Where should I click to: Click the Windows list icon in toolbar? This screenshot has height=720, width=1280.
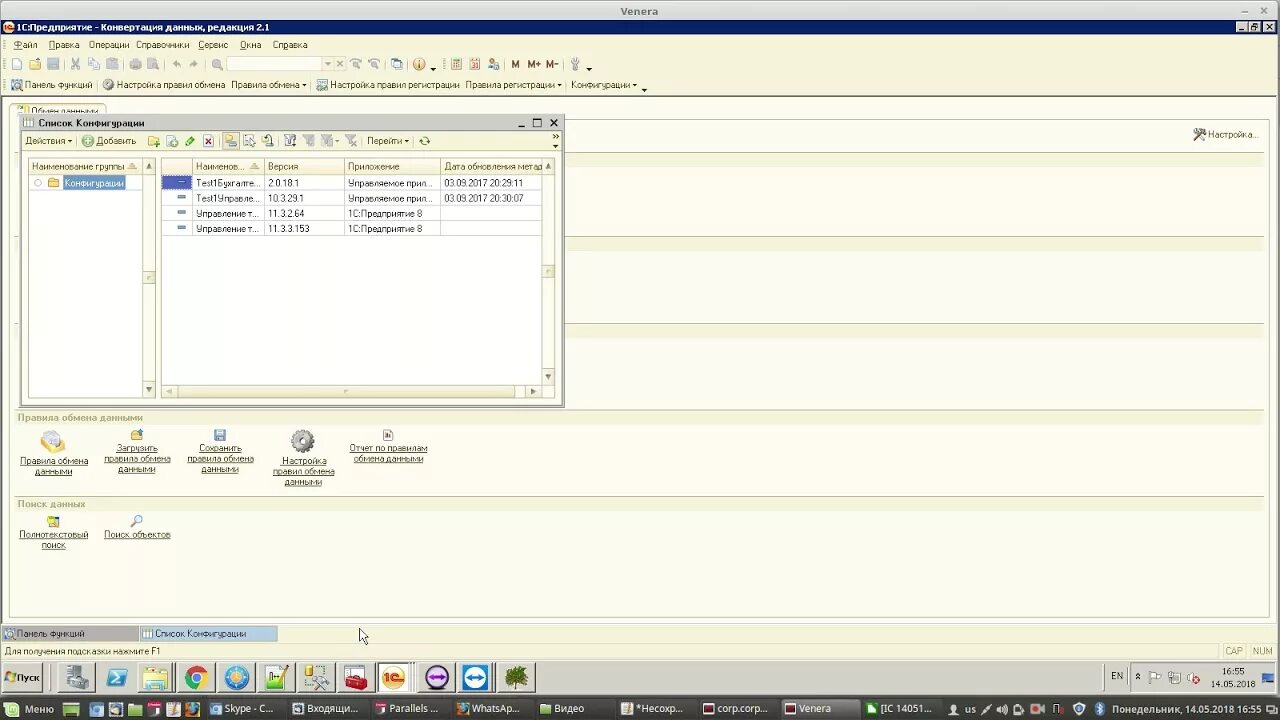pos(397,64)
